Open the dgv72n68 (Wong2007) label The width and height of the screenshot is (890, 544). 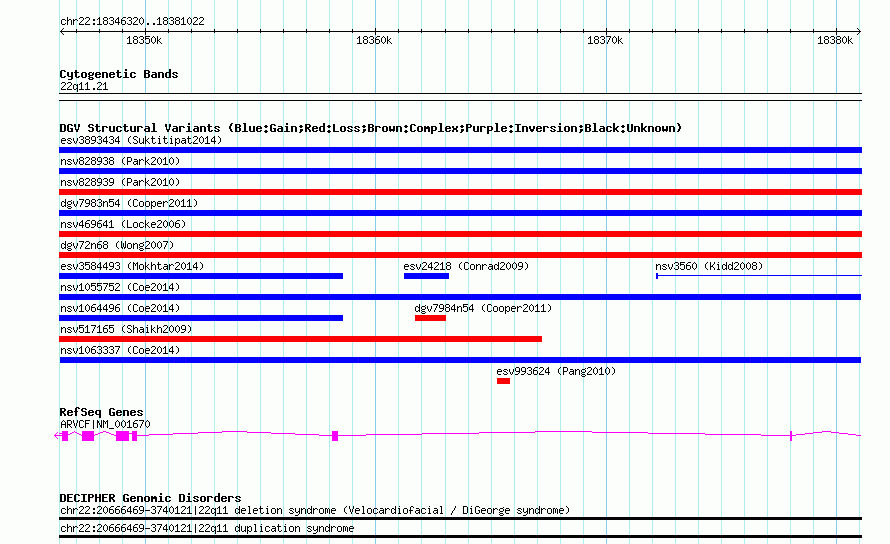(x=117, y=245)
